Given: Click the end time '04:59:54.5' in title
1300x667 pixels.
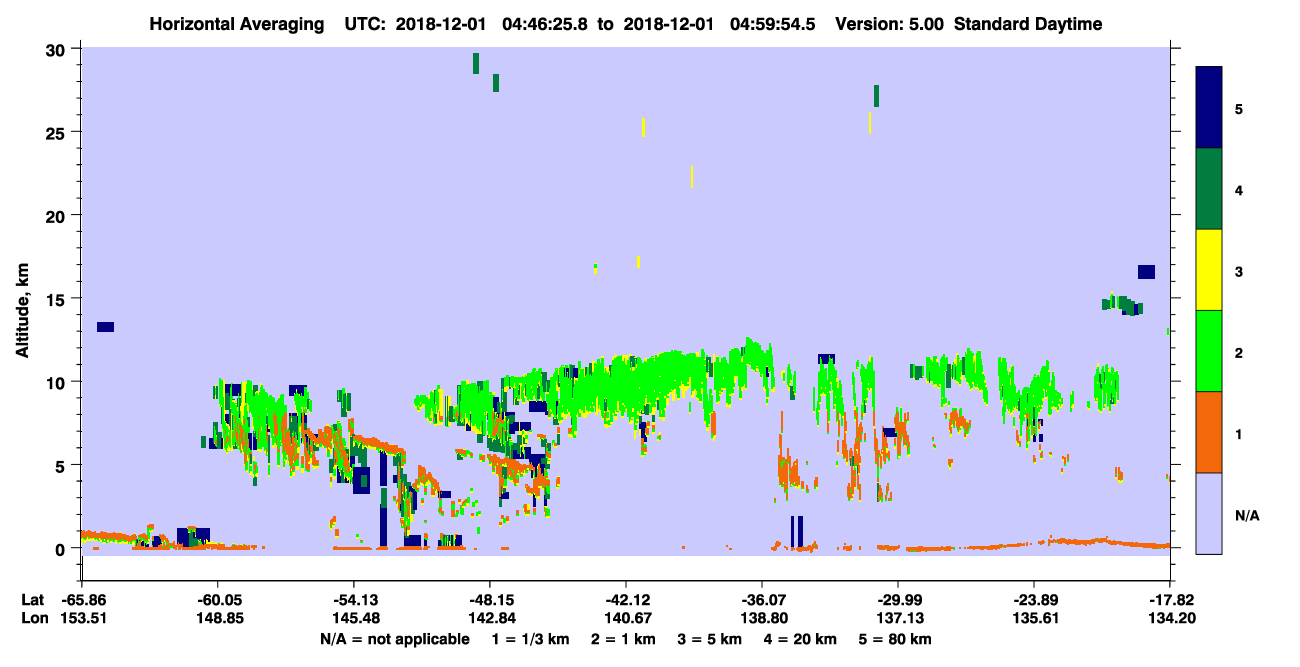Looking at the screenshot, I should pyautogui.click(x=773, y=24).
